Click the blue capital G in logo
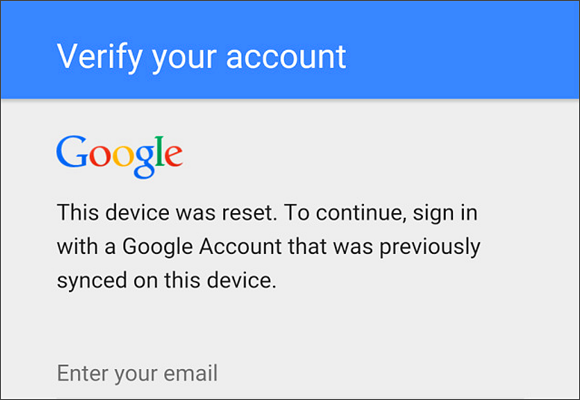This screenshot has width=580, height=400. [72, 151]
